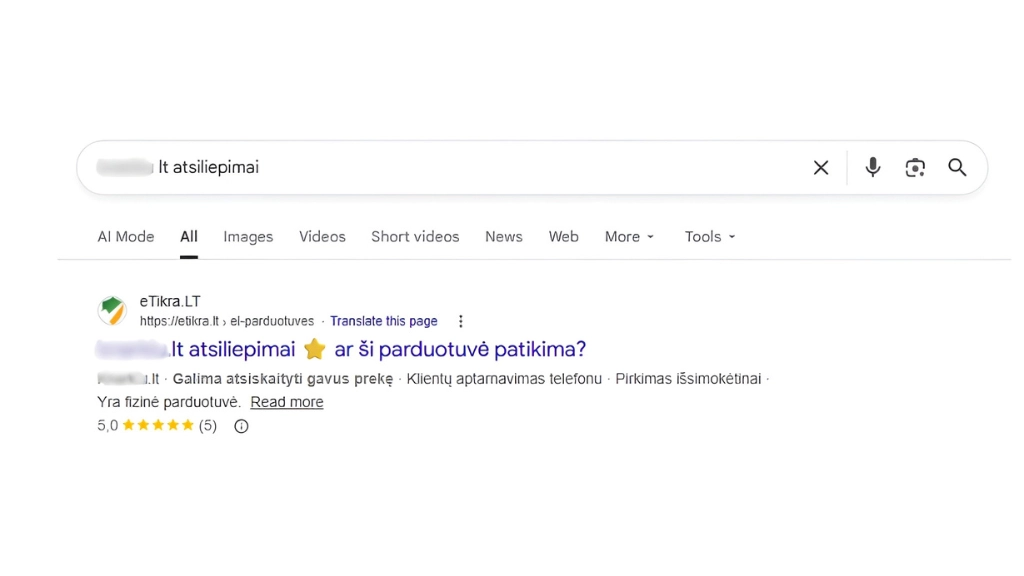This screenshot has height=576, width=1024.
Task: Click the Read more link in the snippet
Action: pos(286,401)
